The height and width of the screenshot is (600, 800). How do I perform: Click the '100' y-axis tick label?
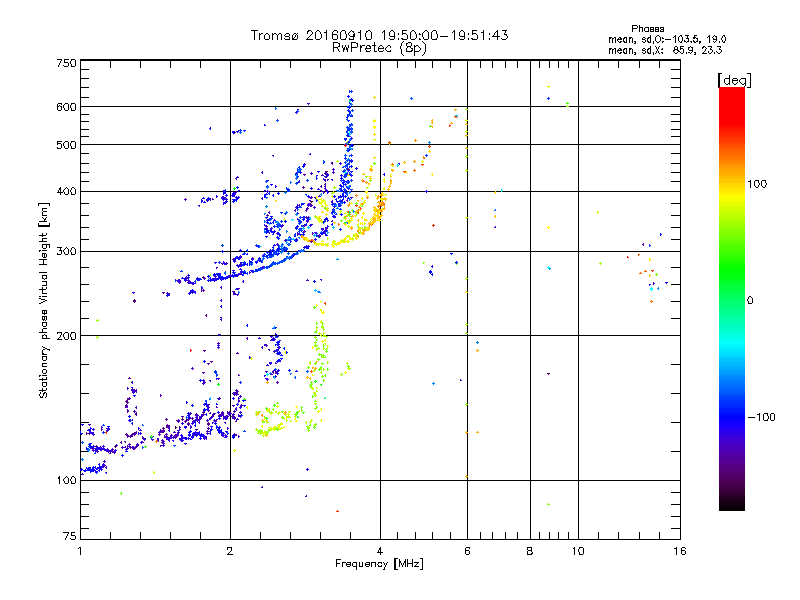tap(66, 481)
